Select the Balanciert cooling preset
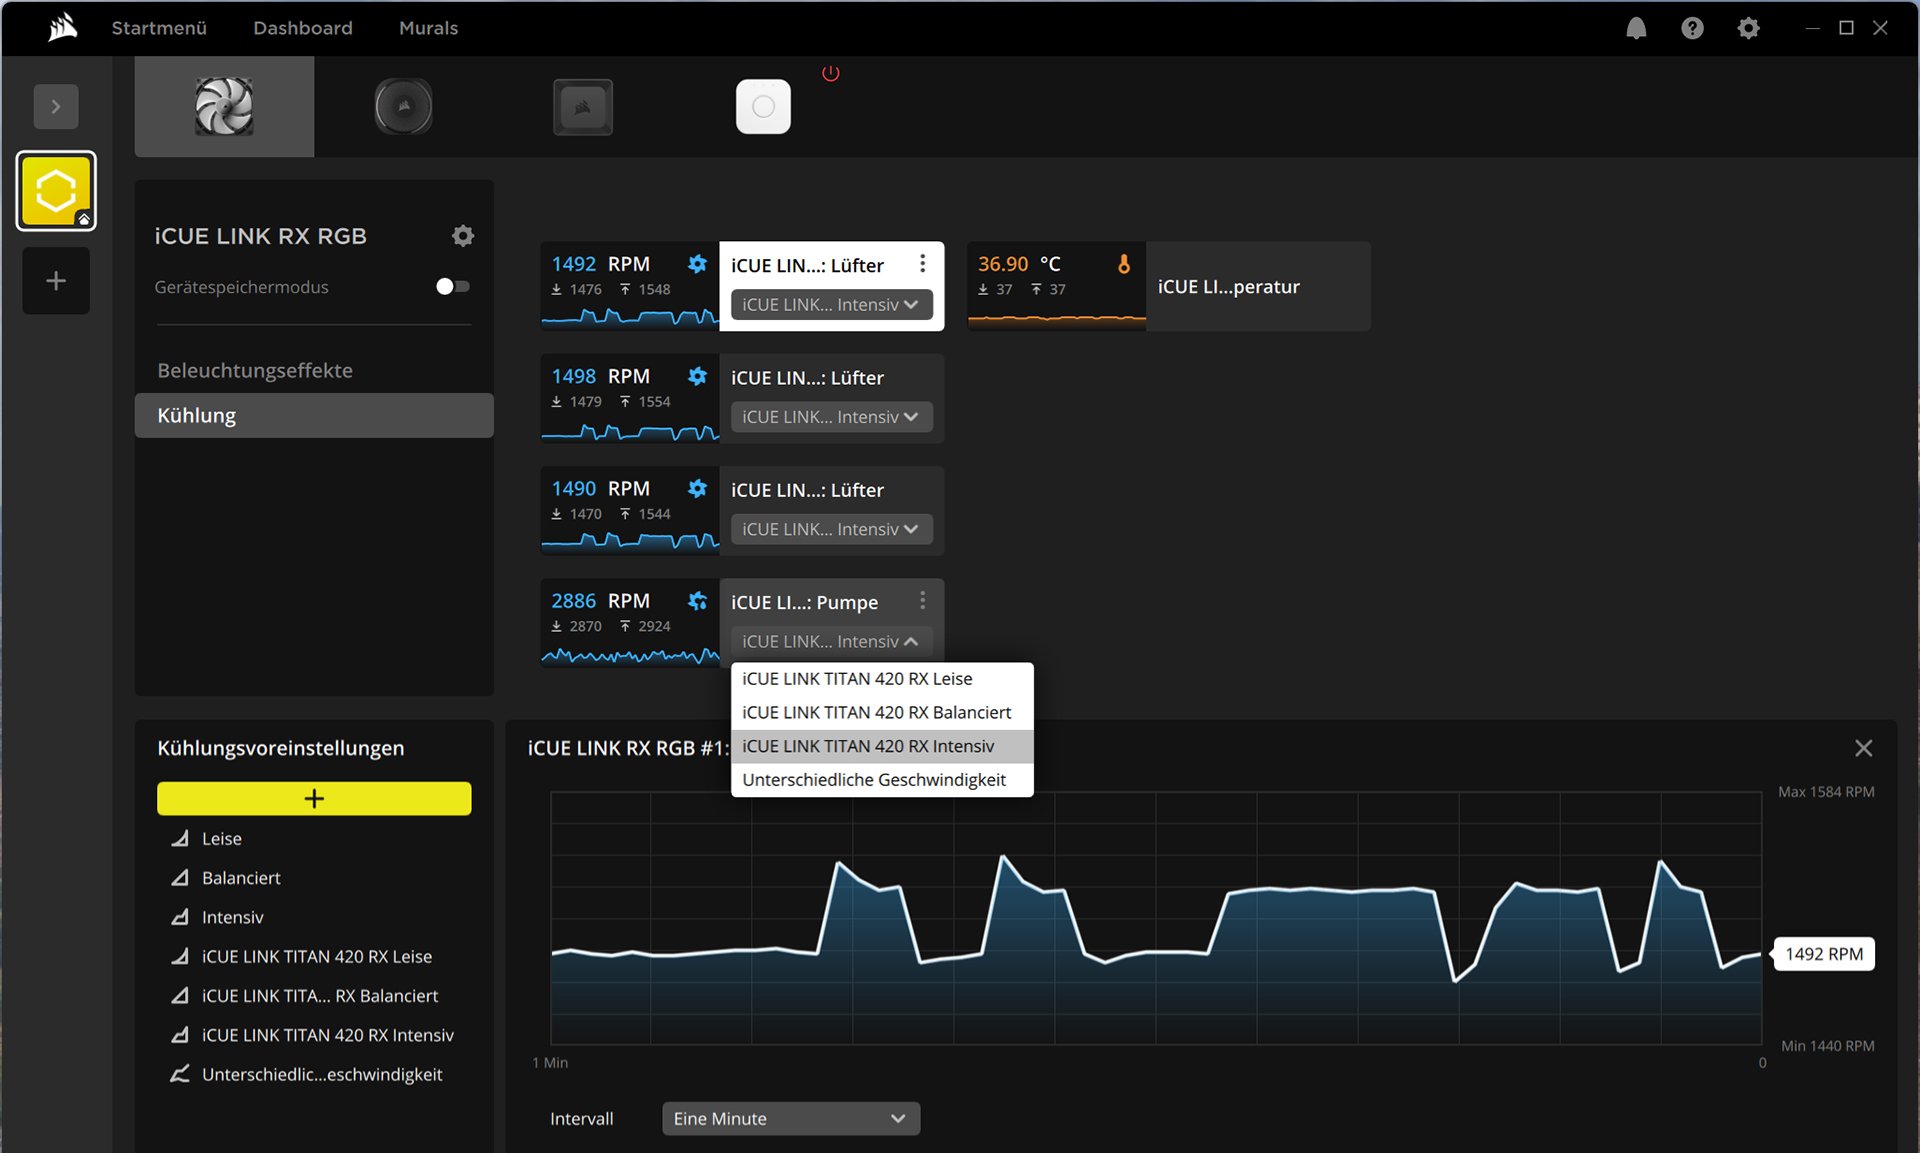1920x1153 pixels. coord(241,878)
